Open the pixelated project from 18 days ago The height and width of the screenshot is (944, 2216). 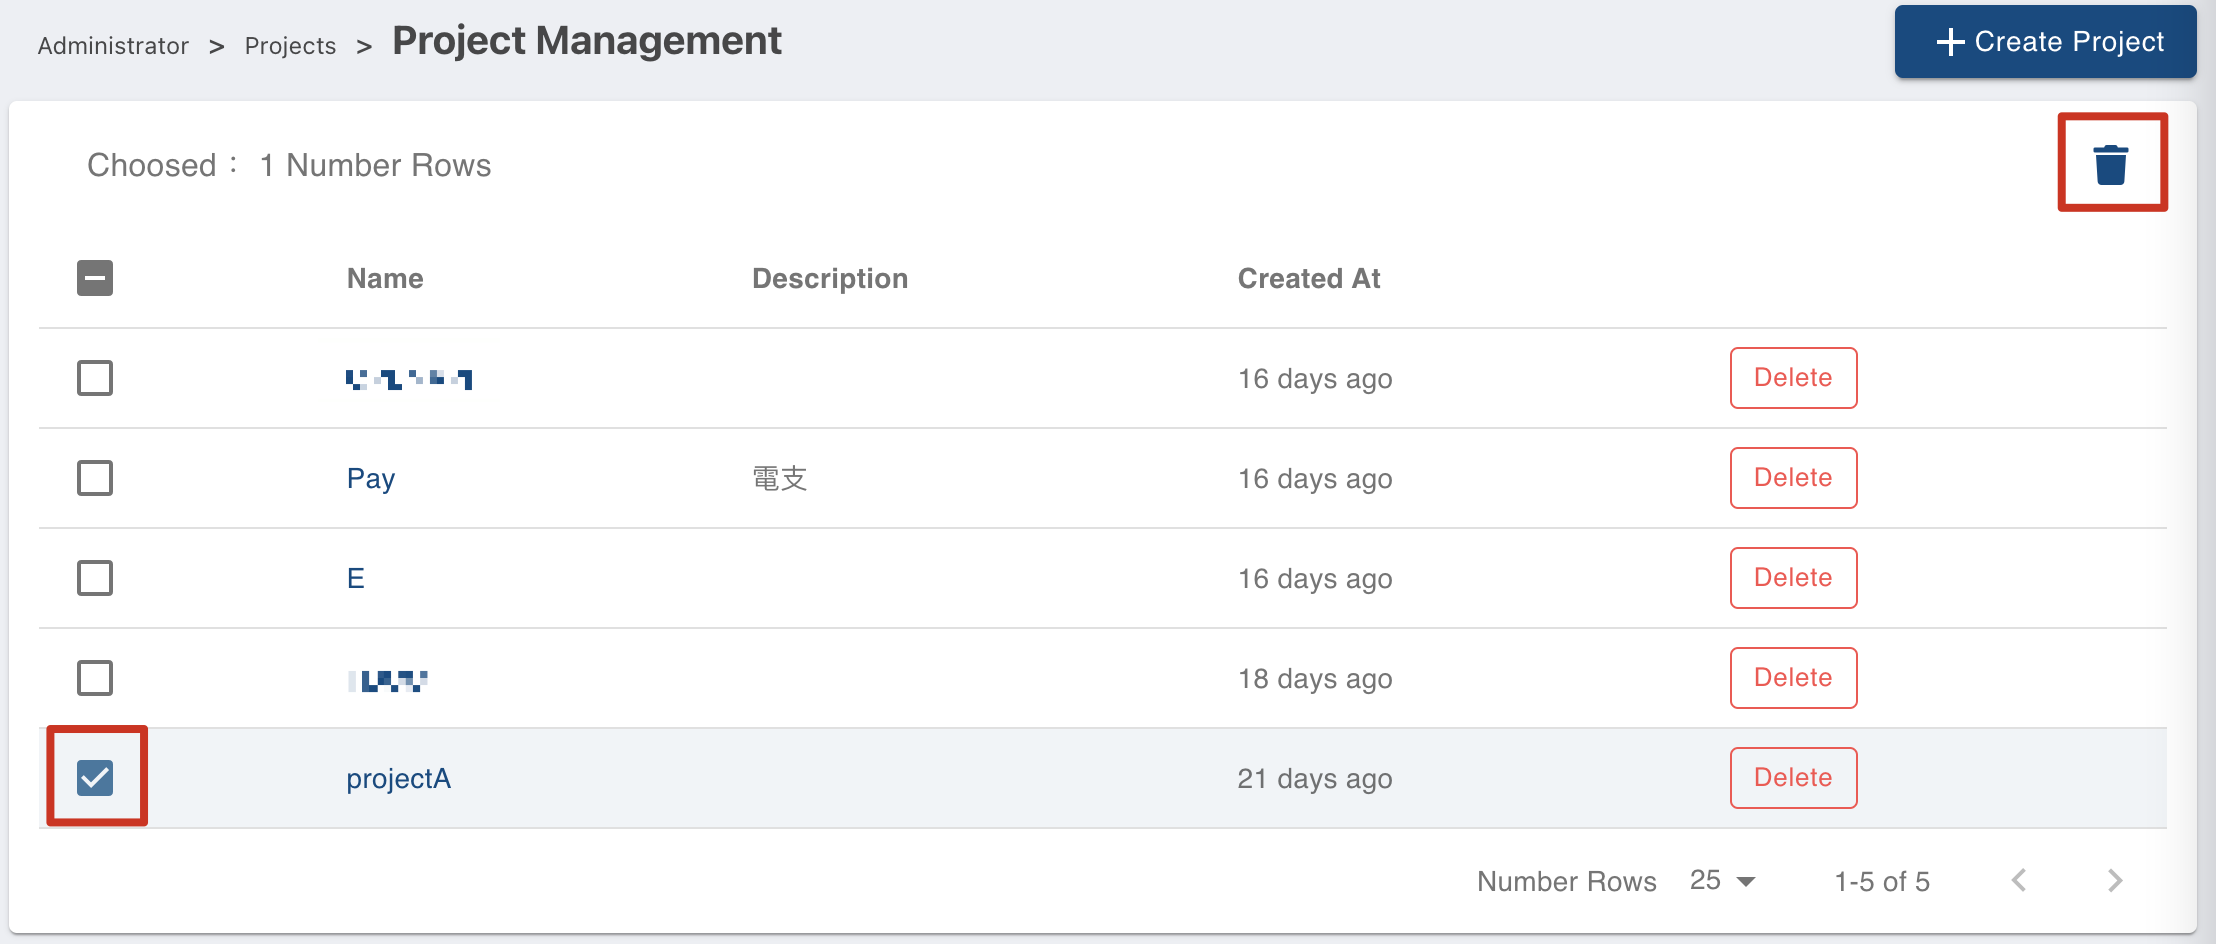pyautogui.click(x=388, y=680)
